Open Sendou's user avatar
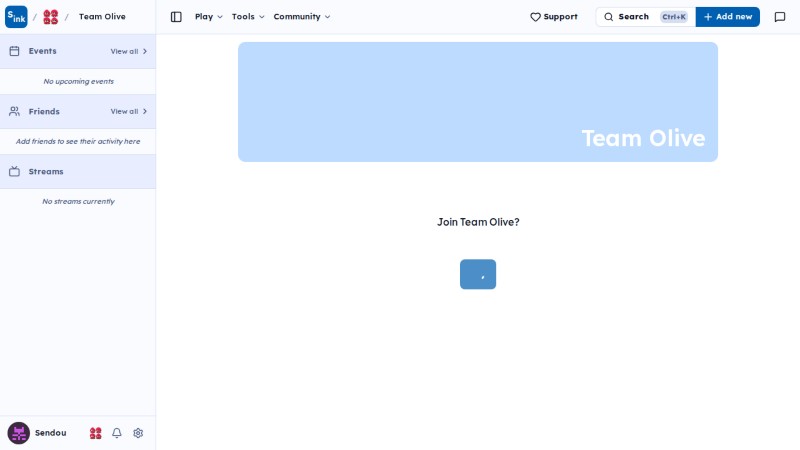The image size is (800, 450). [x=18, y=433]
